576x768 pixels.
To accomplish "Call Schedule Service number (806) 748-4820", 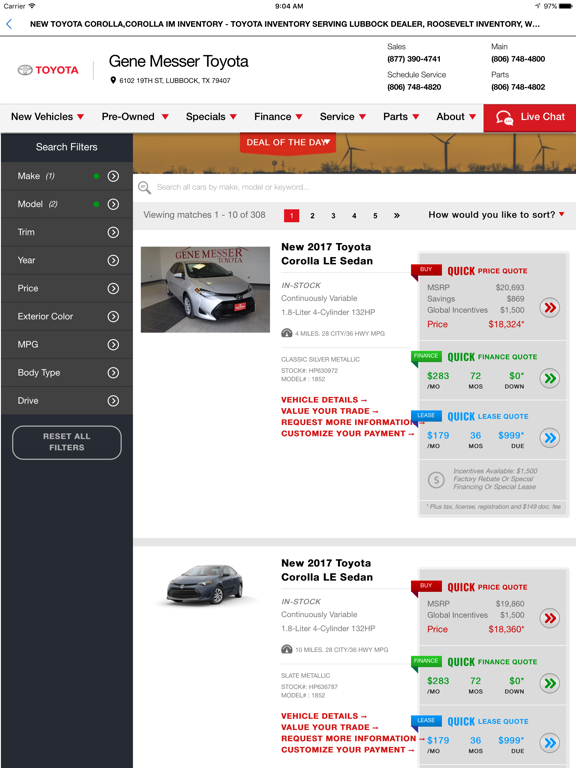I will coord(414,87).
